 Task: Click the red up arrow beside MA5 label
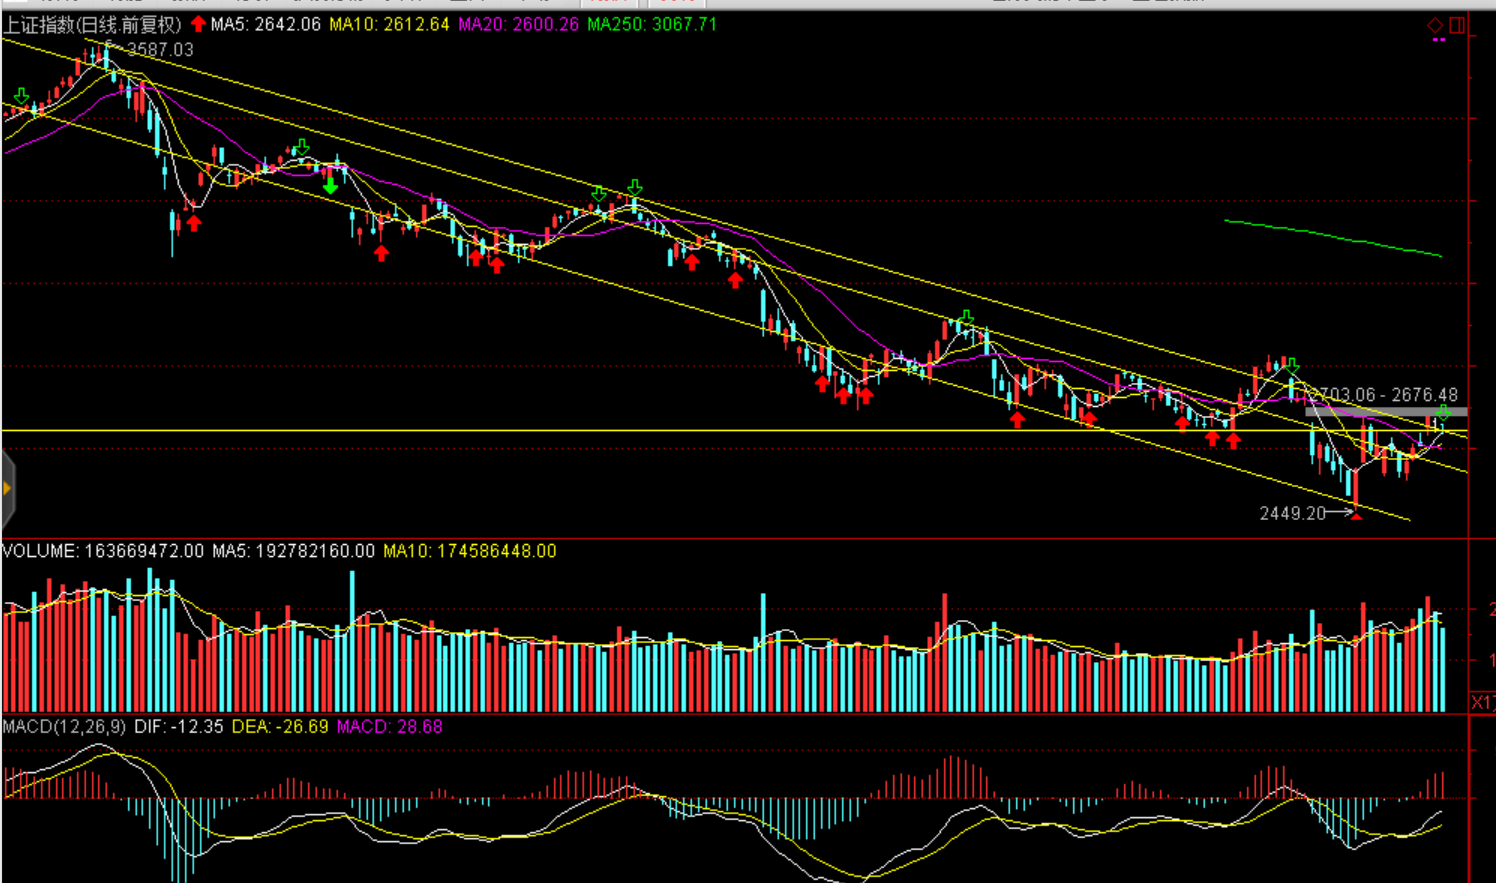pos(198,24)
